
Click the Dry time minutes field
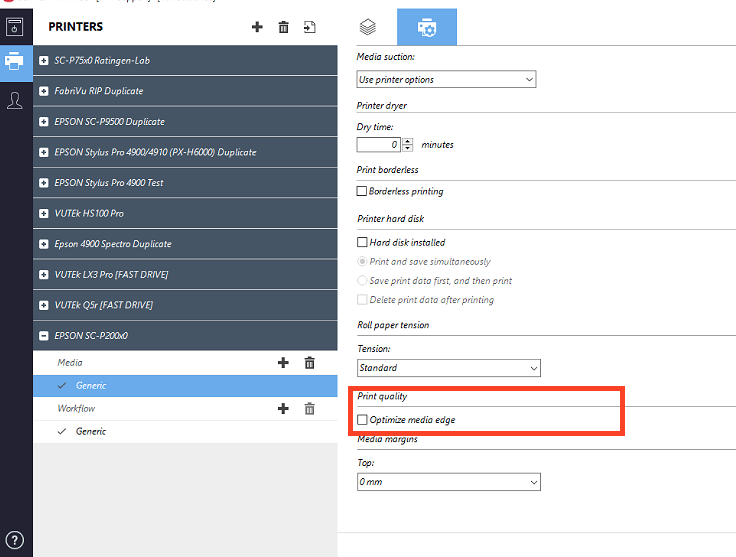tap(379, 145)
